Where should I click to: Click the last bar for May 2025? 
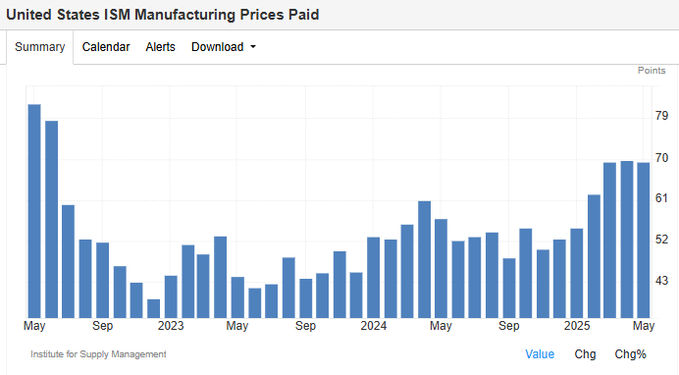click(x=643, y=240)
